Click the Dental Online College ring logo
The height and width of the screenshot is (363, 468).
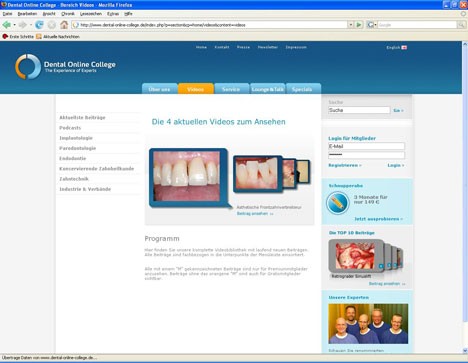[x=28, y=66]
